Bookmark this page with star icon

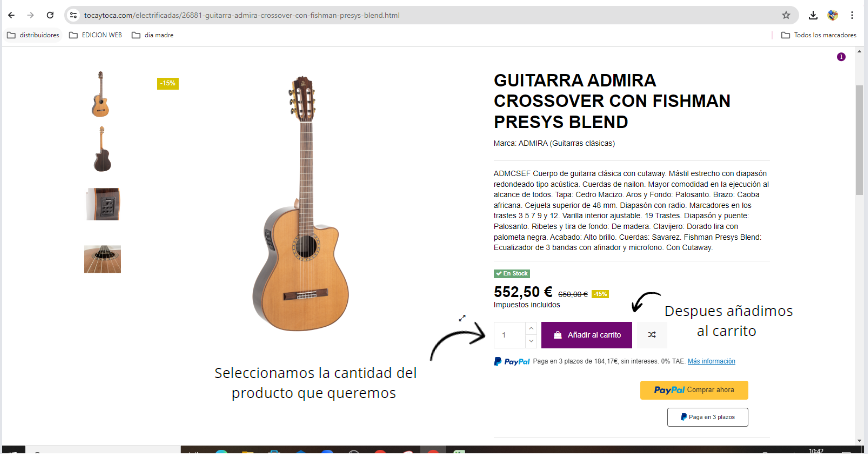[786, 16]
